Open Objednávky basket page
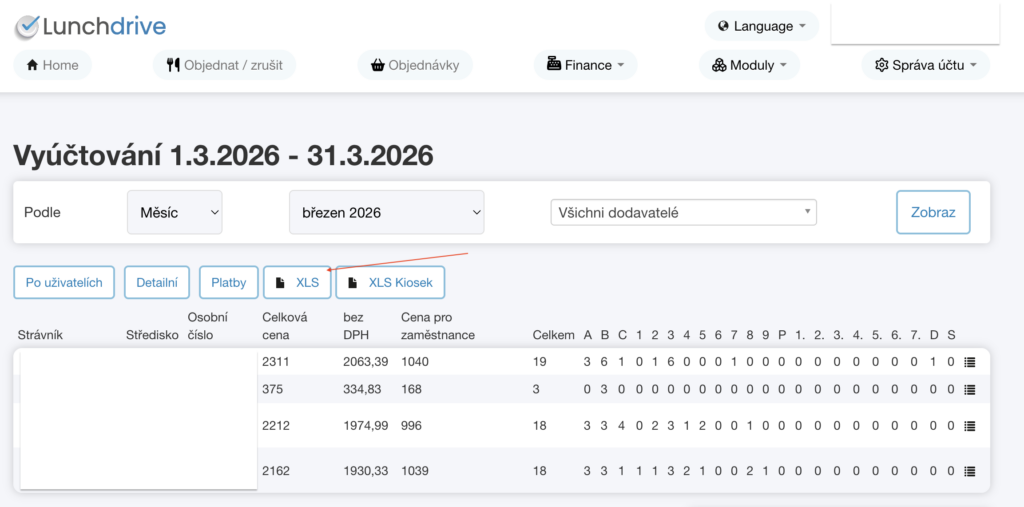Image resolution: width=1024 pixels, height=507 pixels. click(414, 65)
